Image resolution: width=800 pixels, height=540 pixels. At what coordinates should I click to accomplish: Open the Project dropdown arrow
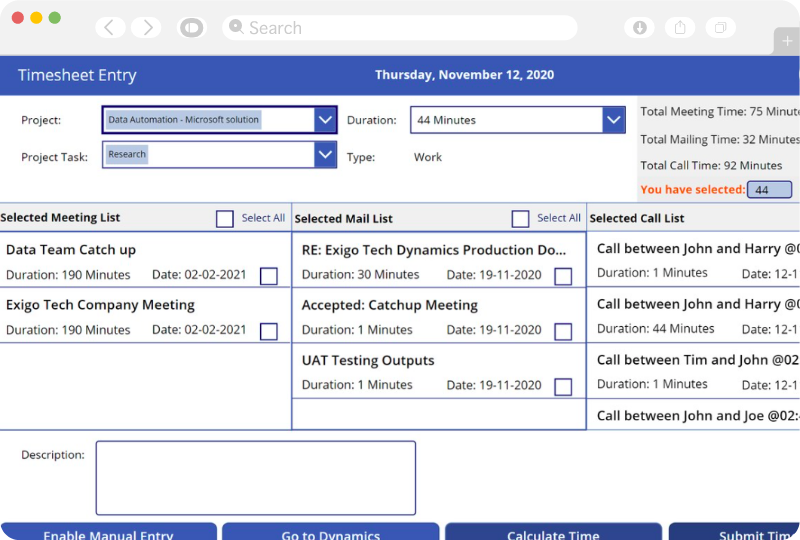click(325, 120)
